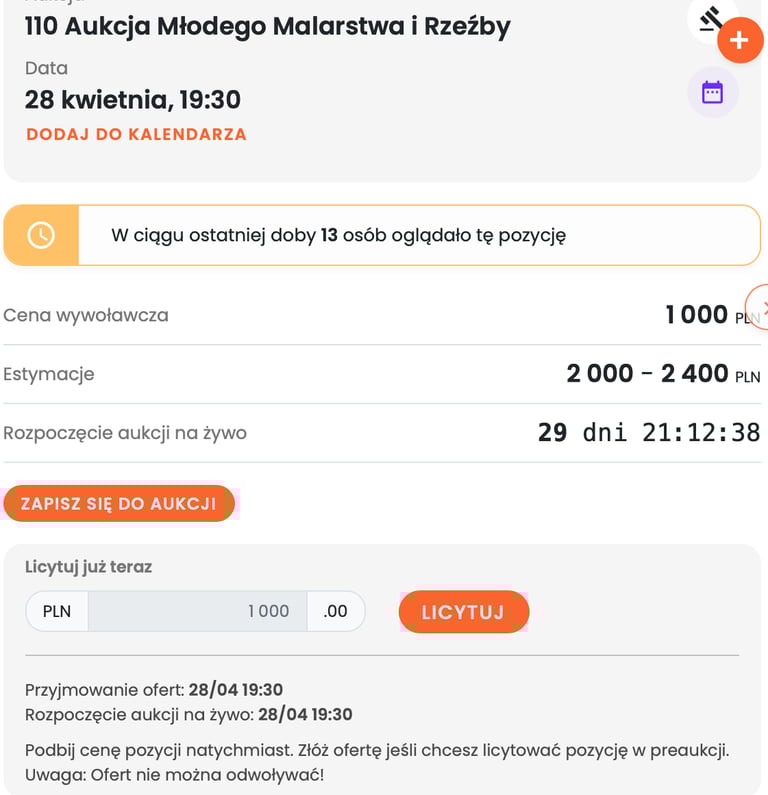Click the 13 viewers notification banner text
Screen dimensions: 768x795
tap(338, 236)
